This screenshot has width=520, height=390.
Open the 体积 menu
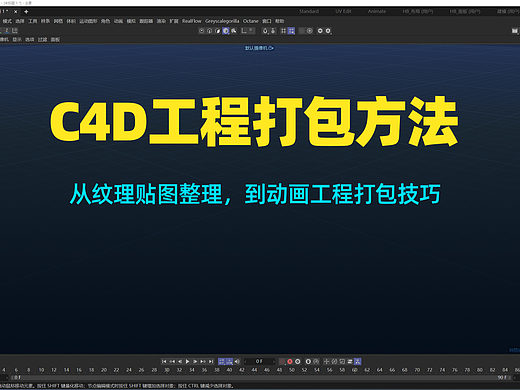71,21
